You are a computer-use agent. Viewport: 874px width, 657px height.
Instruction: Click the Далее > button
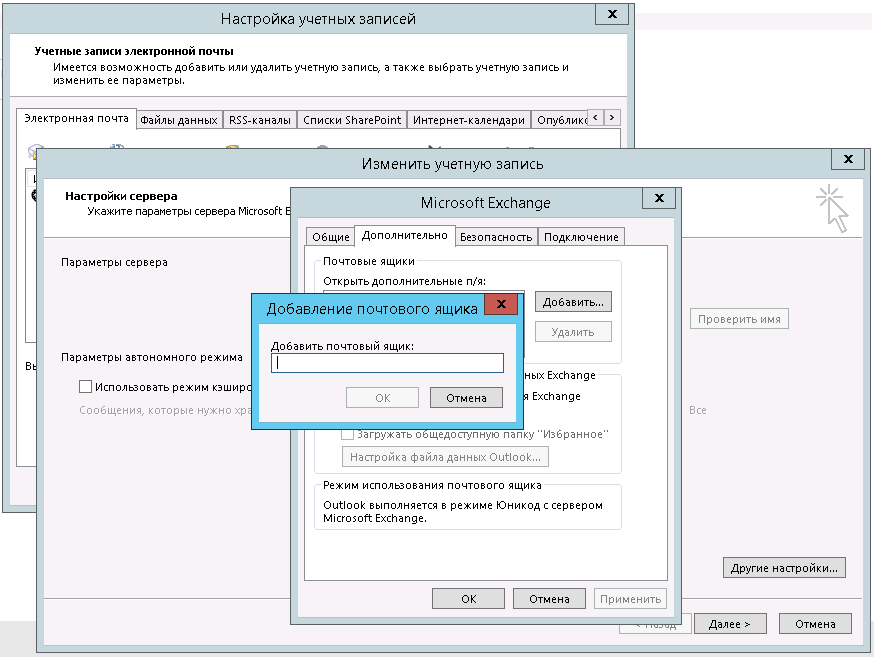730,624
